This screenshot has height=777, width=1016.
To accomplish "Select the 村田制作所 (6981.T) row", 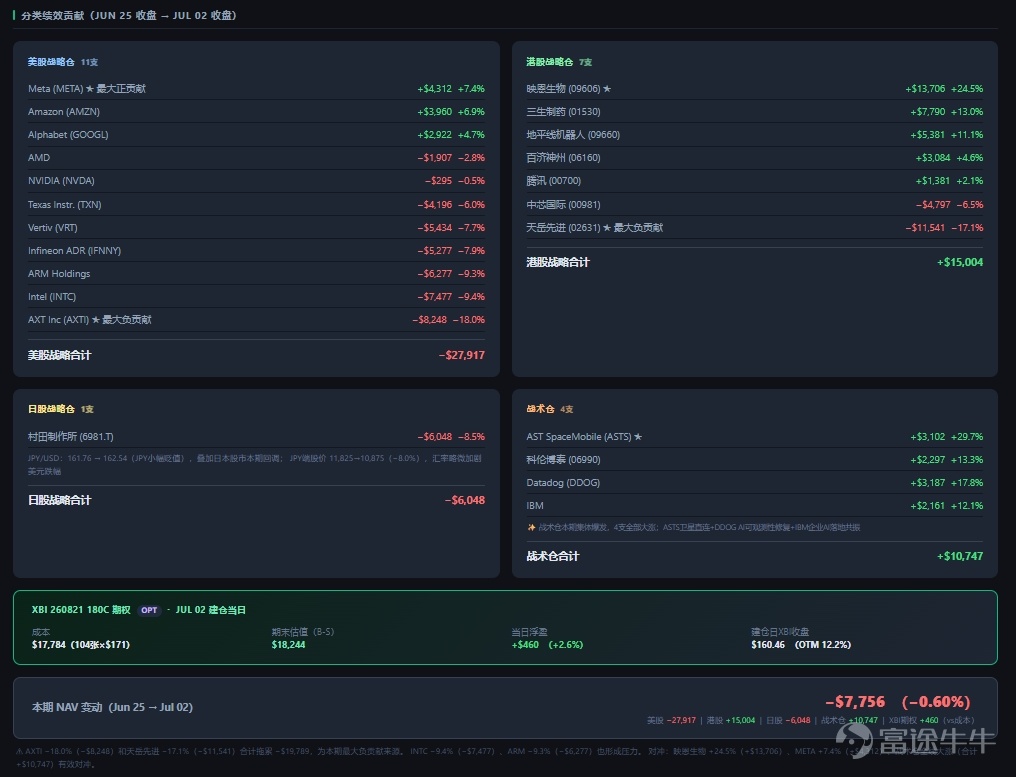I will tap(256, 437).
